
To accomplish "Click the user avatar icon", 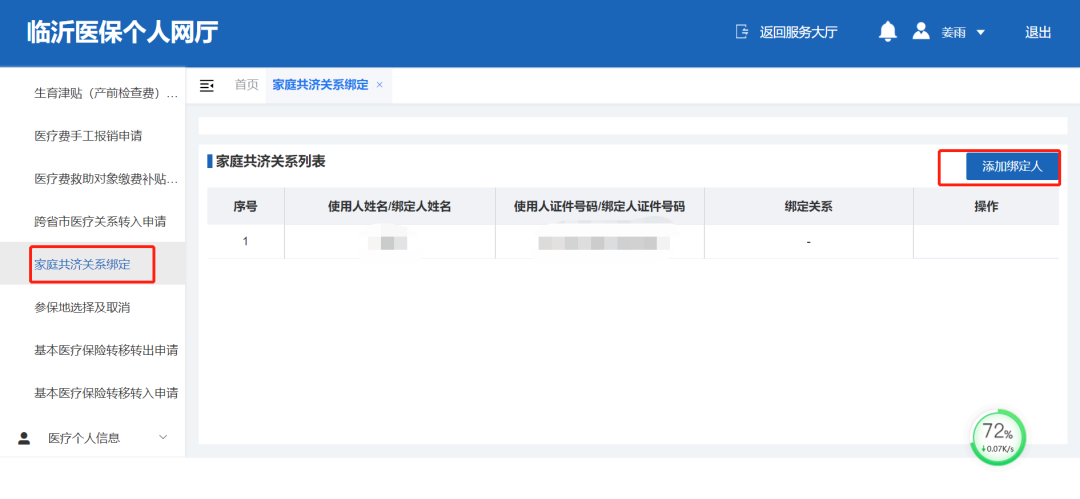I will pos(921,32).
